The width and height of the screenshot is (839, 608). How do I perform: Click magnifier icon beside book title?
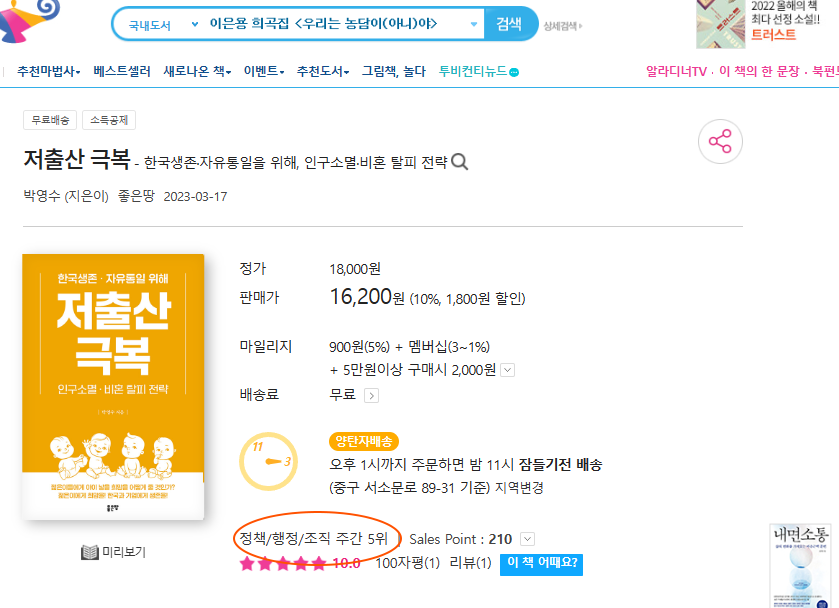point(460,162)
